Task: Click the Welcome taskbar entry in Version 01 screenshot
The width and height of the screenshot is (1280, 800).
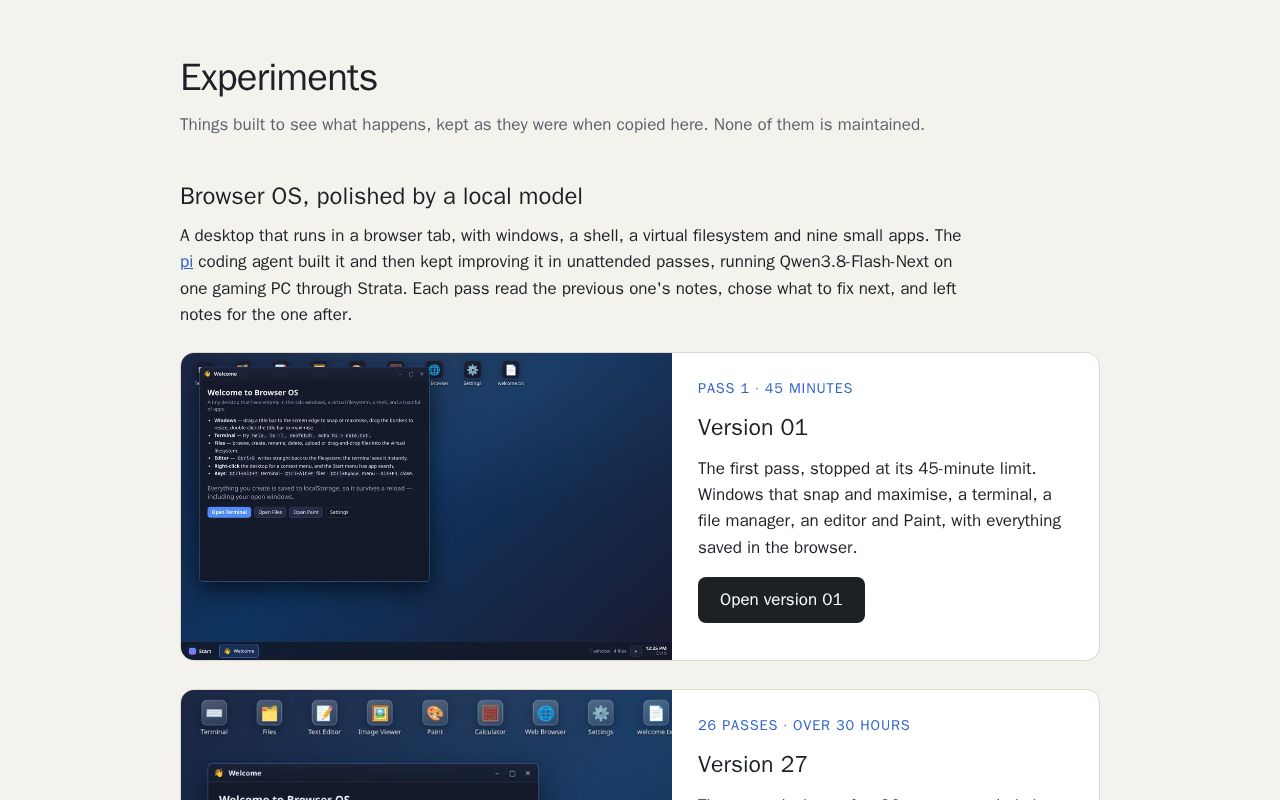Action: 239,651
